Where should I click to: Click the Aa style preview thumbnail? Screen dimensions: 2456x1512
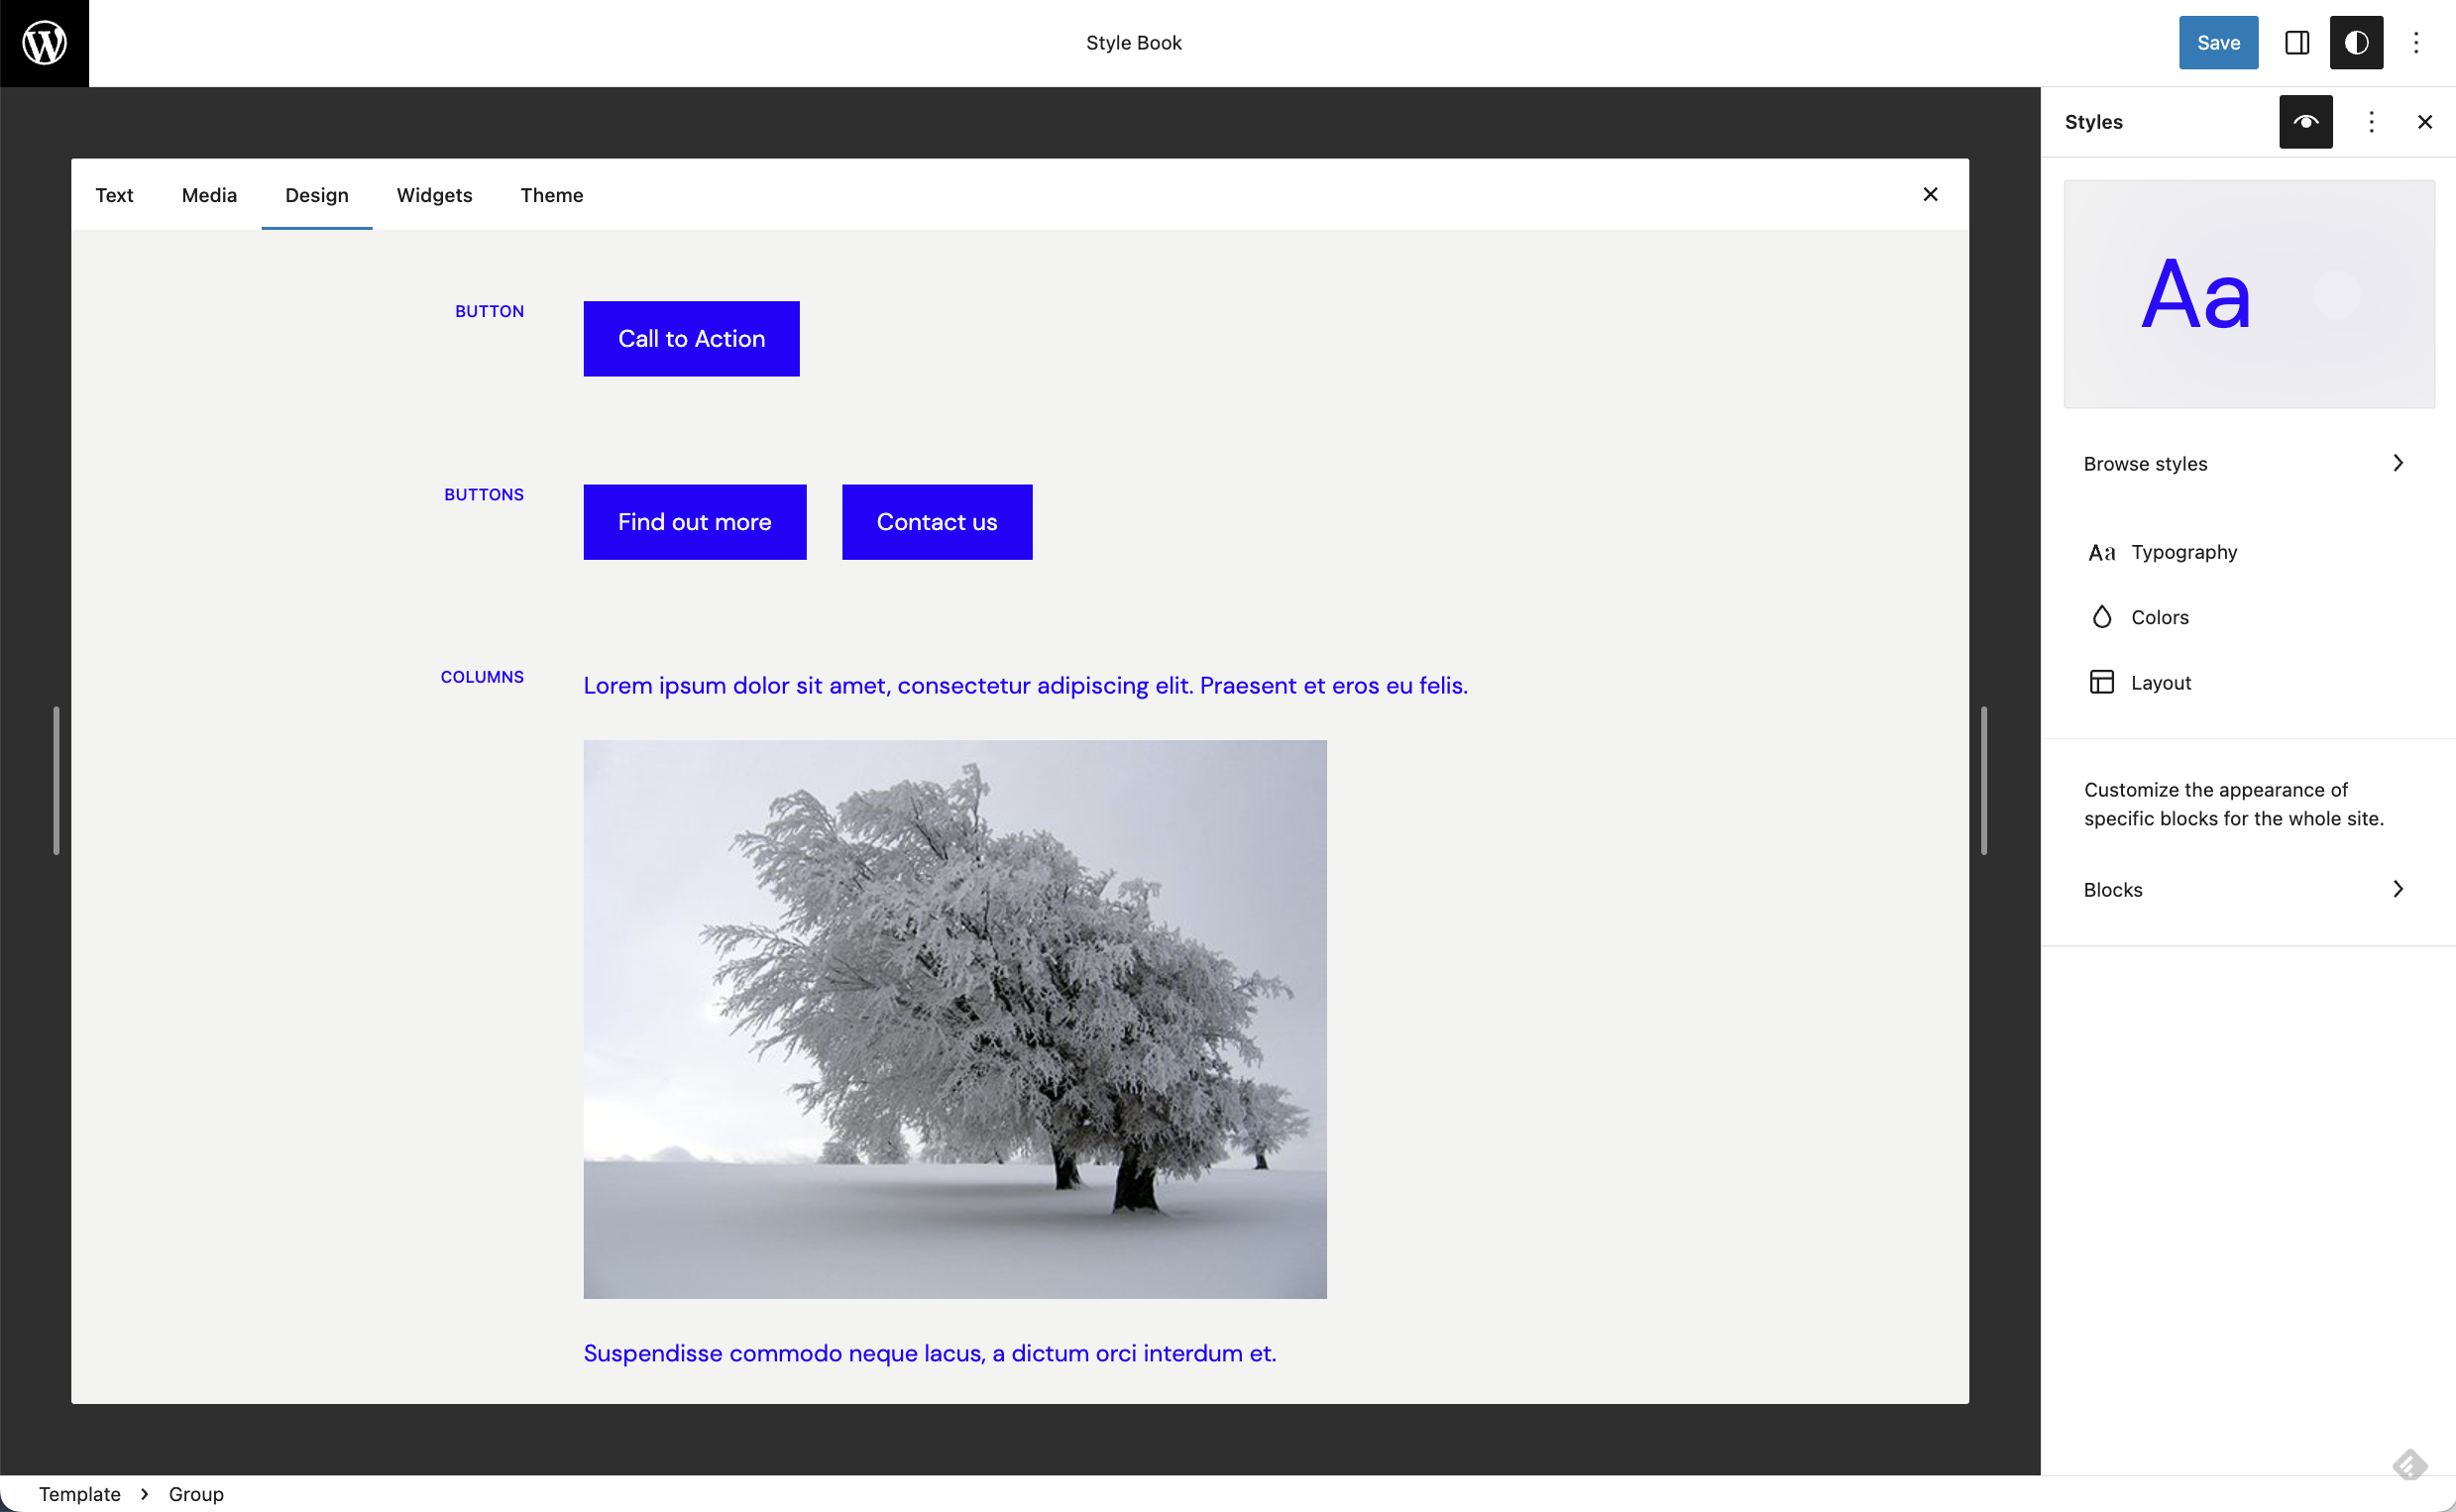2249,294
